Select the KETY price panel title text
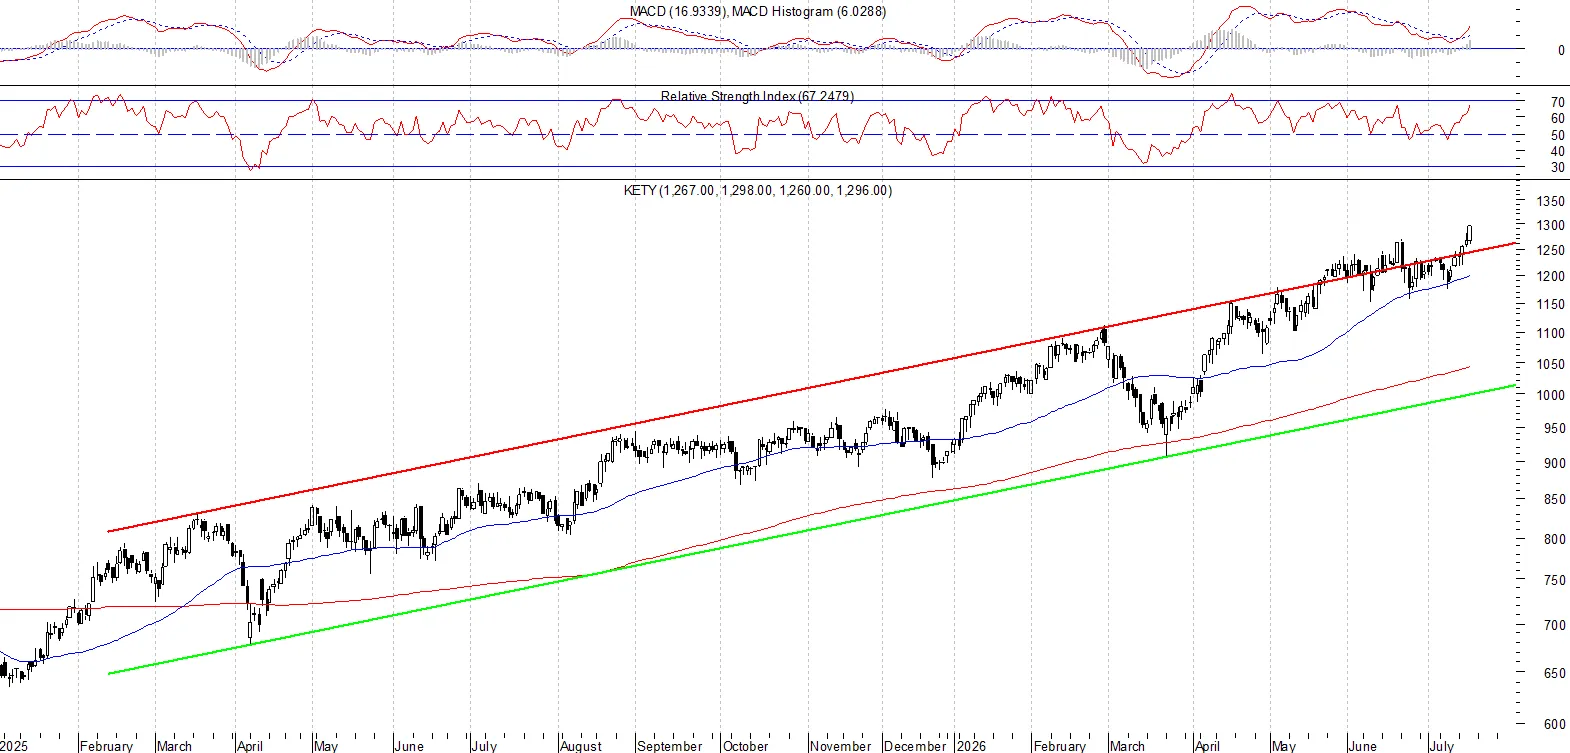Image resolution: width=1570 pixels, height=753 pixels. [x=757, y=190]
